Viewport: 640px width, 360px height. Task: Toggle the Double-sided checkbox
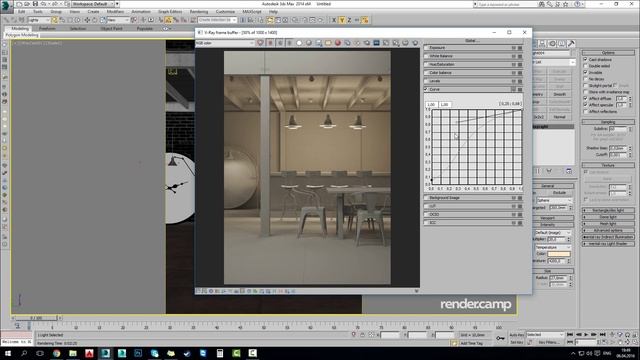tap(586, 66)
